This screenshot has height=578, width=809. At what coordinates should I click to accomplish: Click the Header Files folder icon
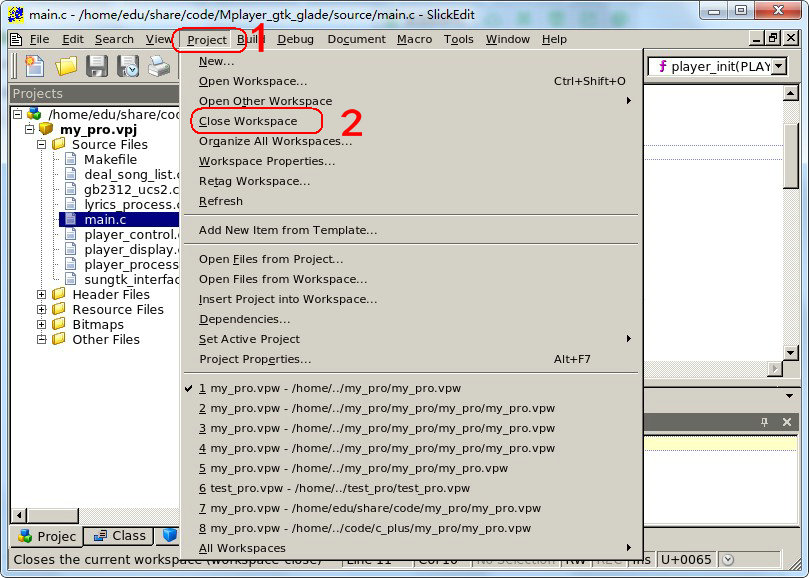[x=59, y=294]
